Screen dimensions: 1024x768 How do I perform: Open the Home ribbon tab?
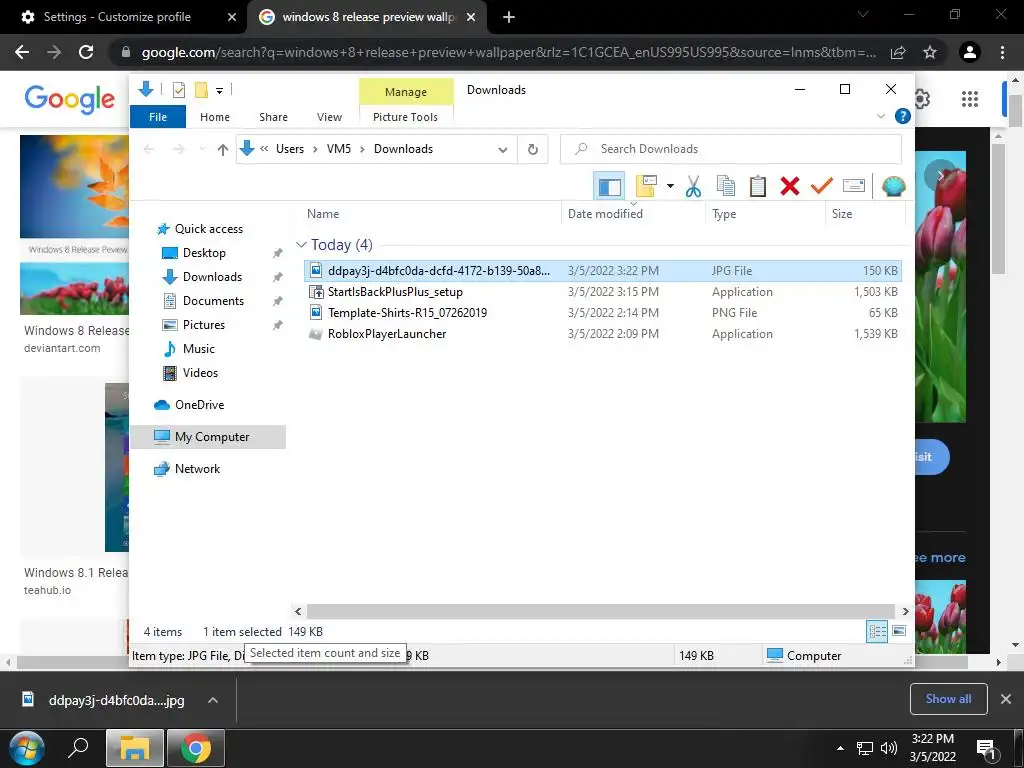click(215, 117)
